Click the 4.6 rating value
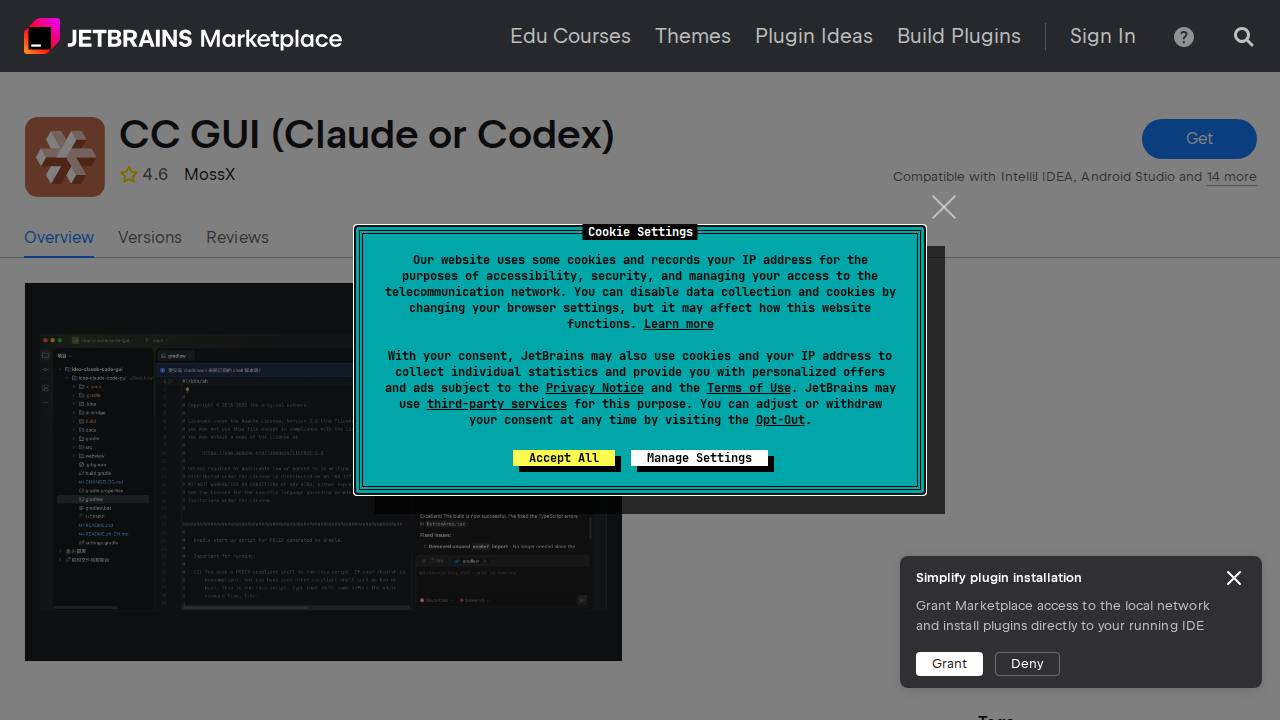The image size is (1280, 720). (x=155, y=175)
